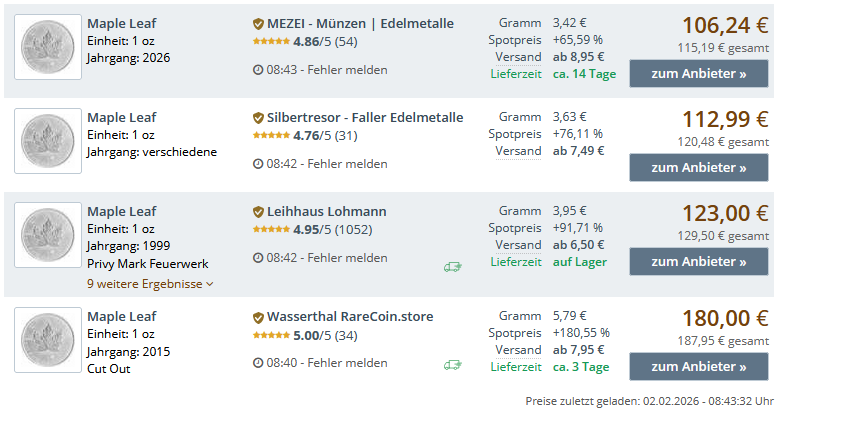Open the MEZEI - Münzen | Edelmetalle dealer link
This screenshot has width=841, height=425.
[360, 24]
